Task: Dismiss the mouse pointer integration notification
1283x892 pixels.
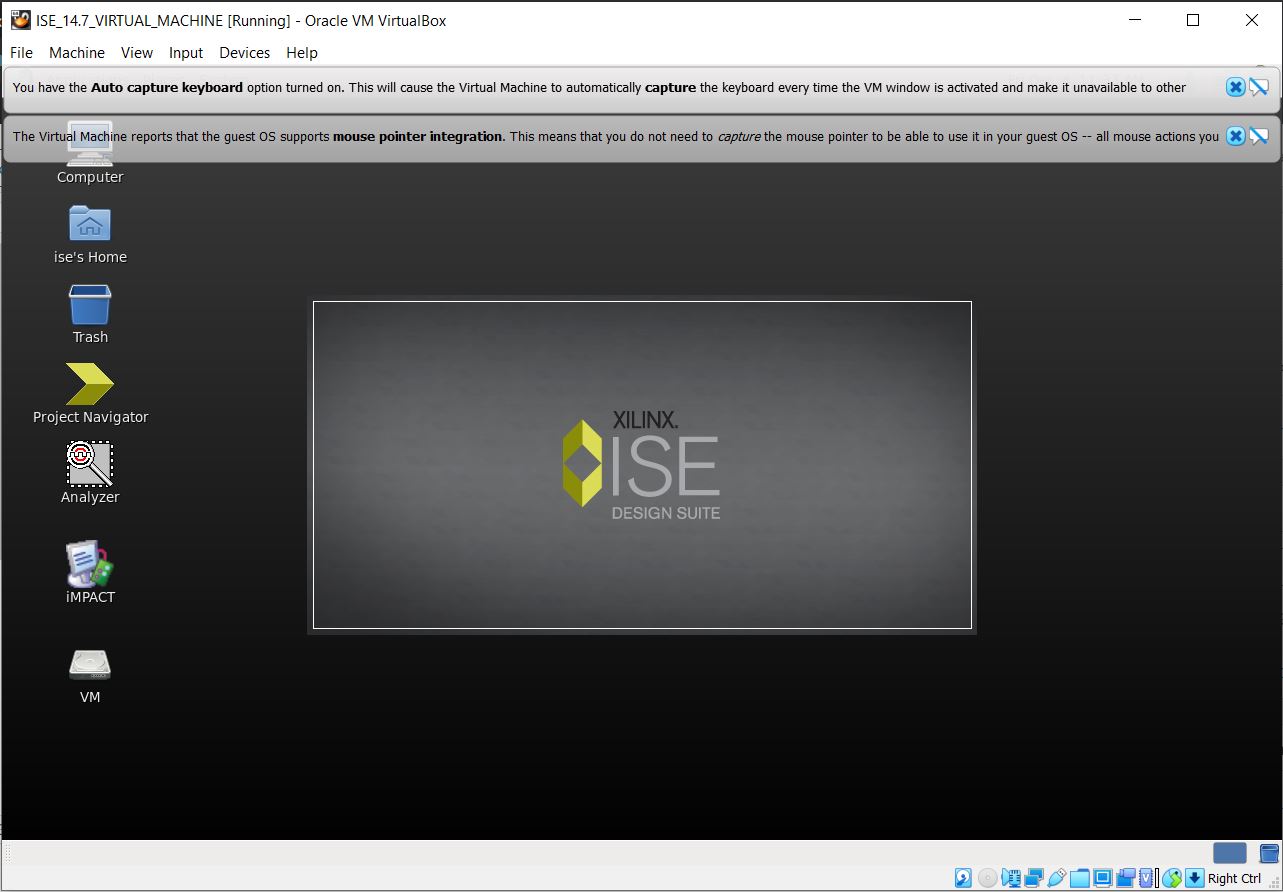Action: (1236, 136)
